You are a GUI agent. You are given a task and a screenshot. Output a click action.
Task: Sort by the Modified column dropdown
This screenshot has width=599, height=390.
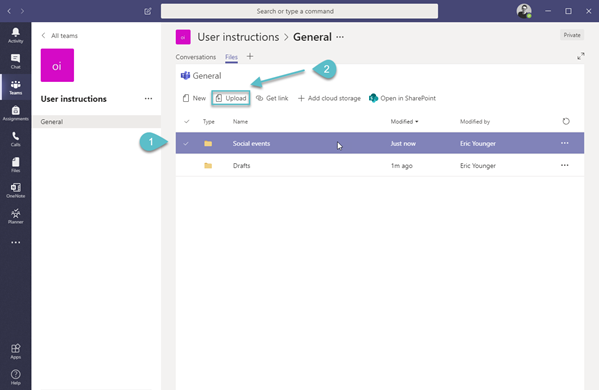tap(404, 121)
